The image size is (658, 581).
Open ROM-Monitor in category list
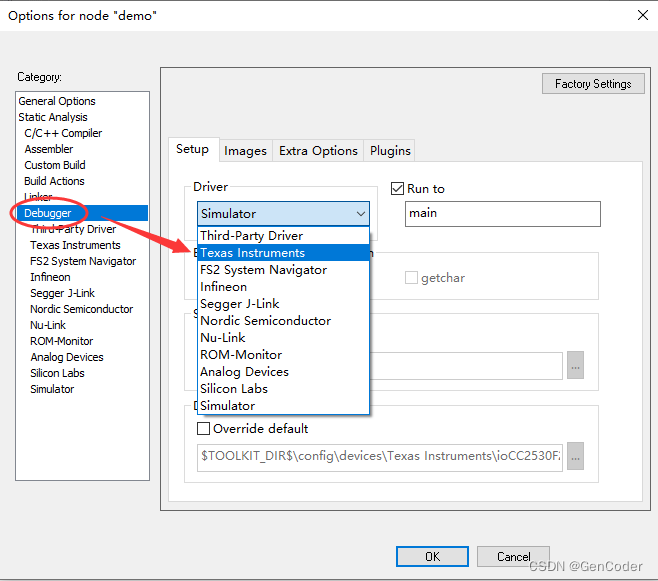(x=62, y=341)
